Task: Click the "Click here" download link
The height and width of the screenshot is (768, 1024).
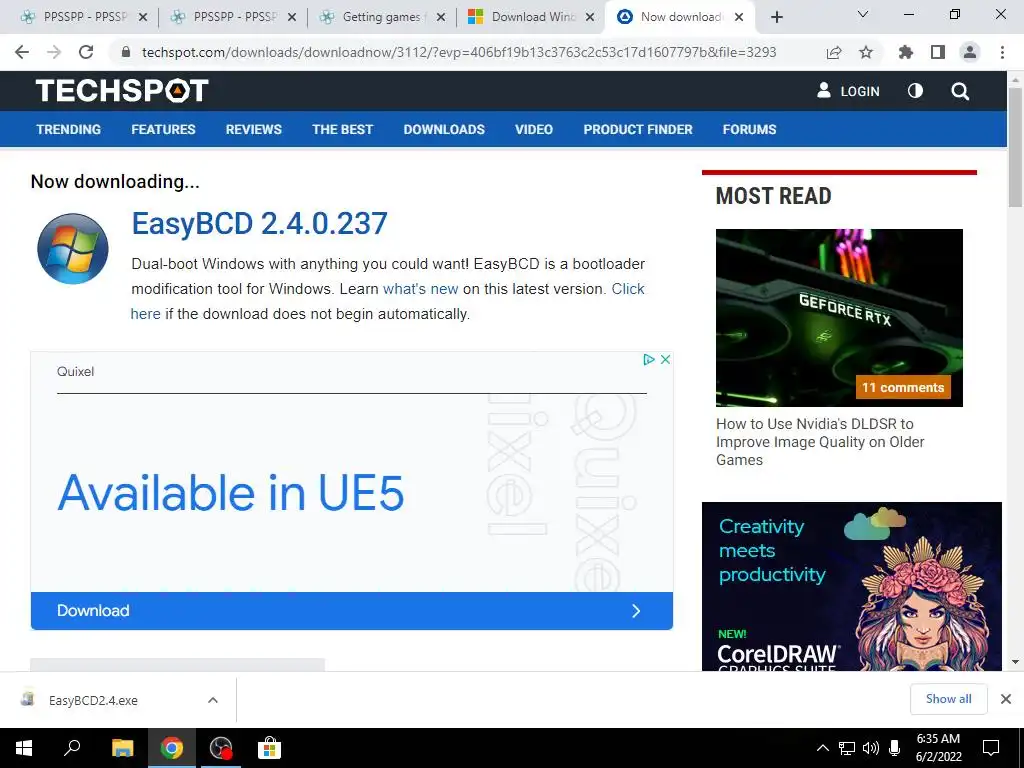Action: point(628,289)
